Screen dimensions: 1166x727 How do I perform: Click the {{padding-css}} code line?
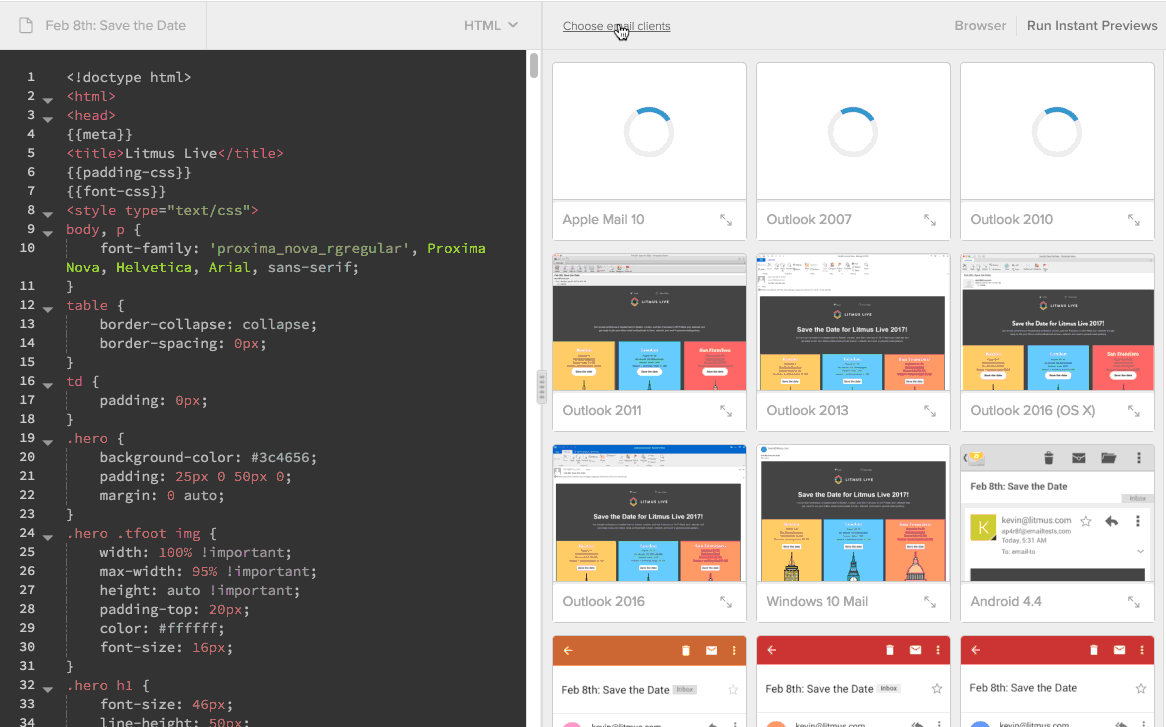[129, 172]
